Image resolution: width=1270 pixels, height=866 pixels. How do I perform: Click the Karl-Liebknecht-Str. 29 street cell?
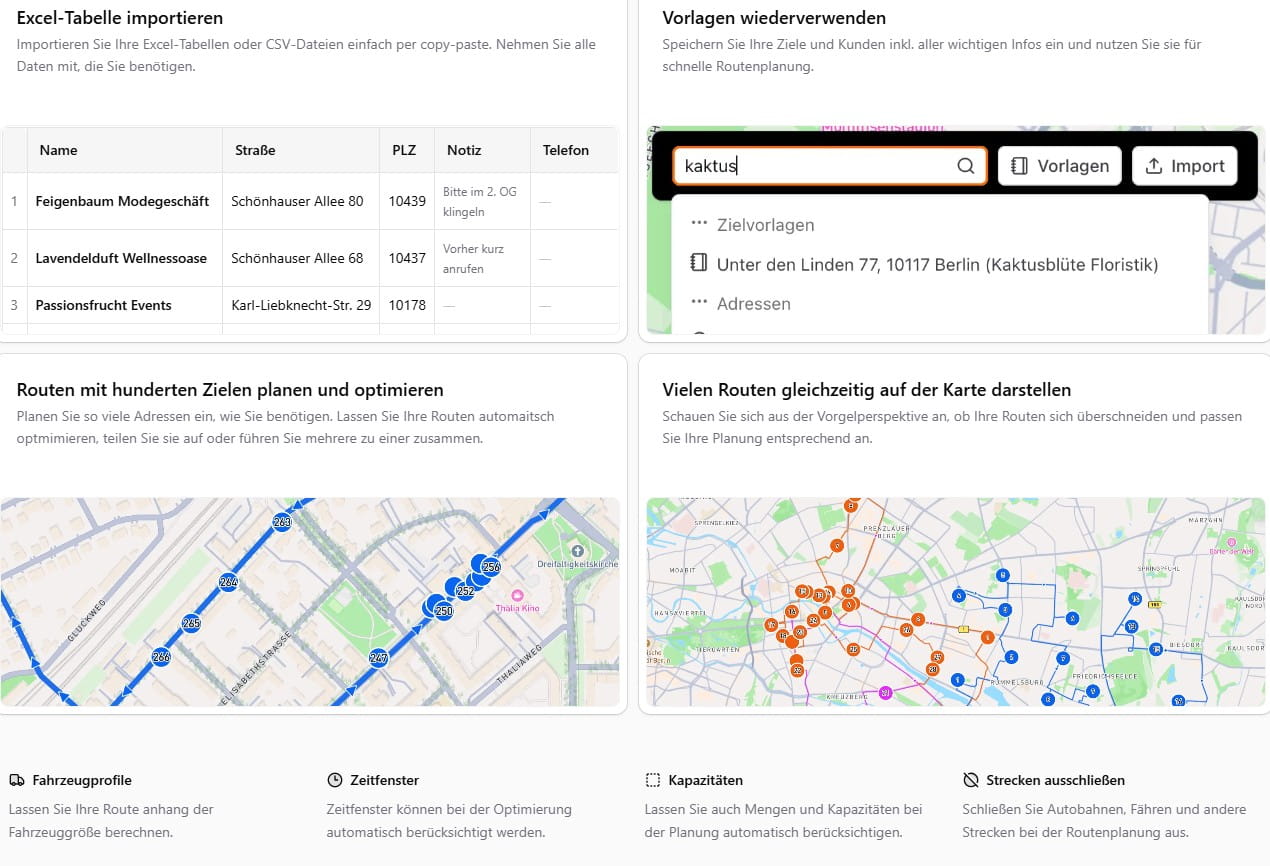tap(301, 305)
